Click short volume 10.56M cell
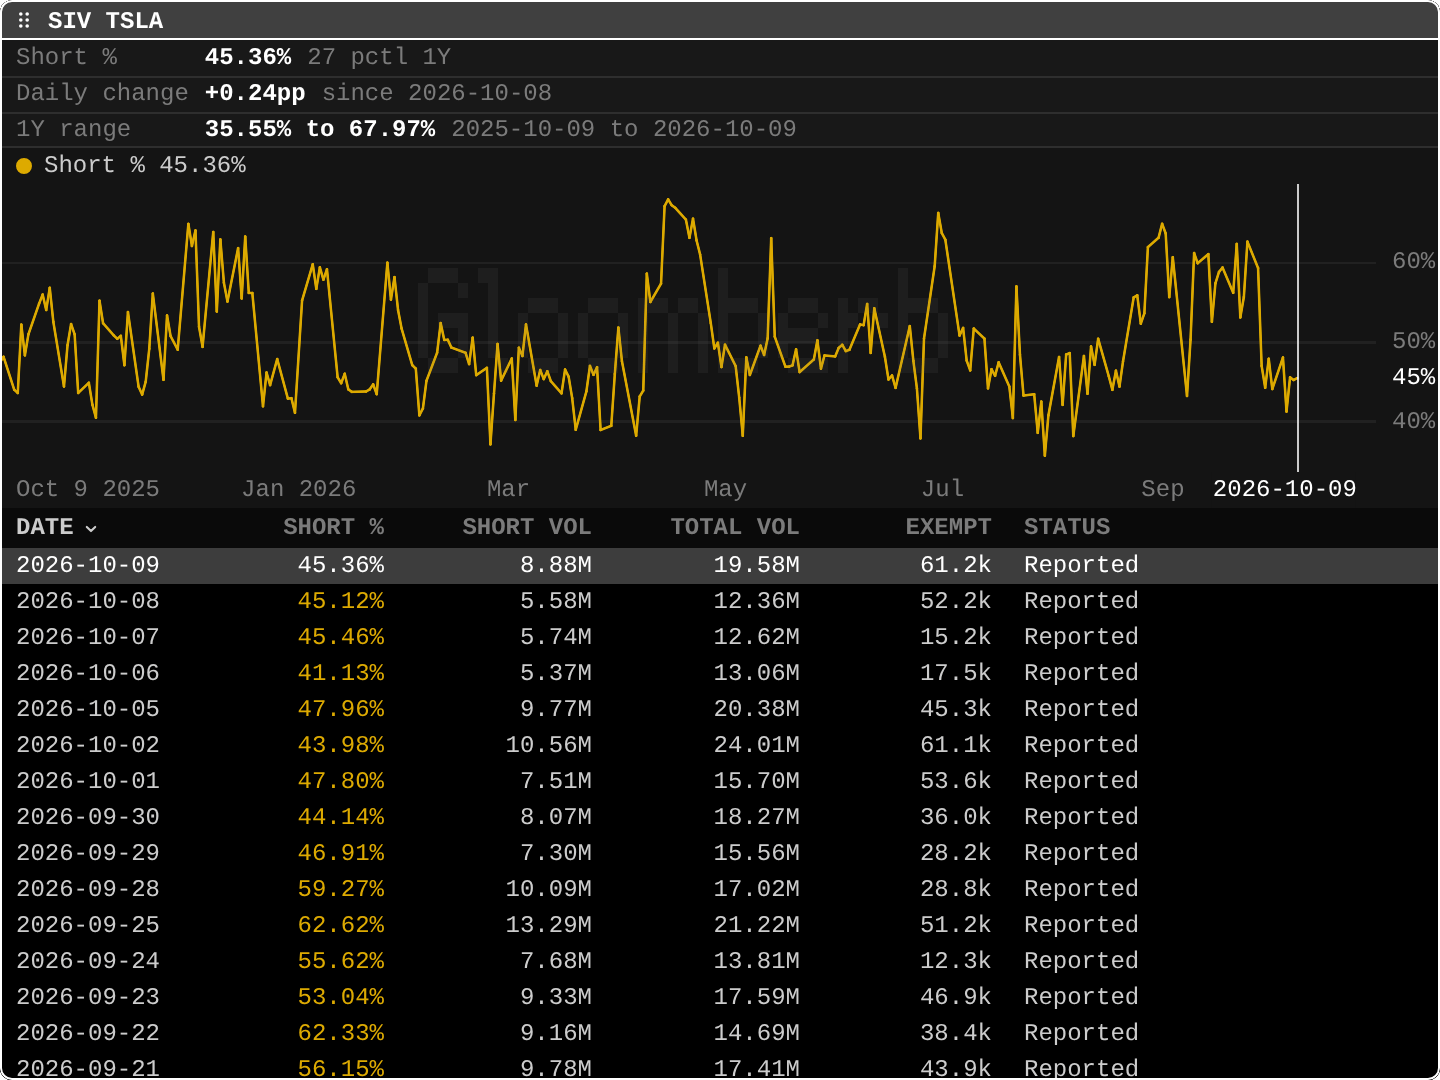The width and height of the screenshot is (1440, 1080). [548, 745]
